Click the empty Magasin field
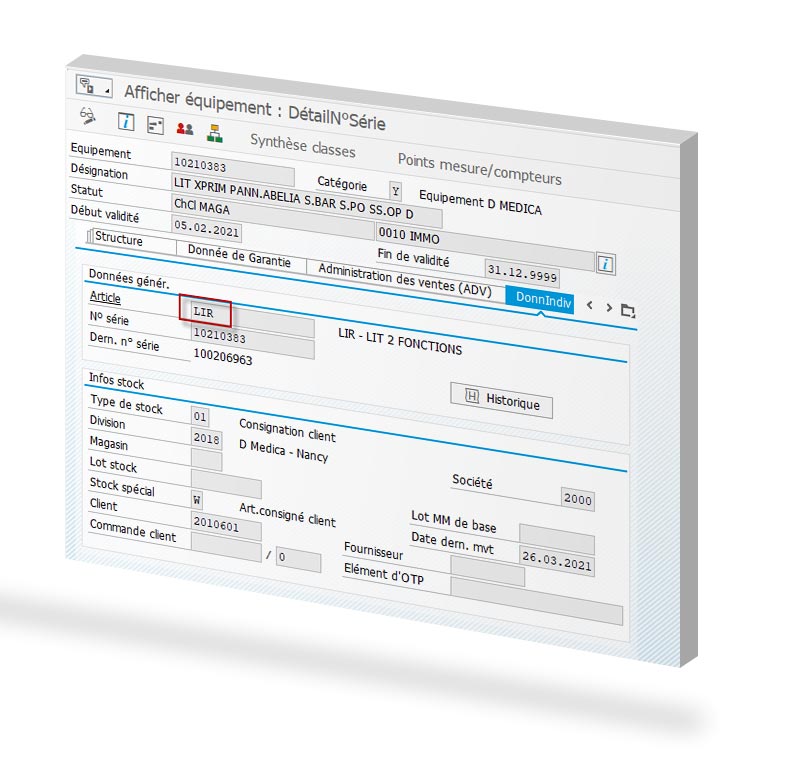Screen dimensions: 794x784 point(207,460)
